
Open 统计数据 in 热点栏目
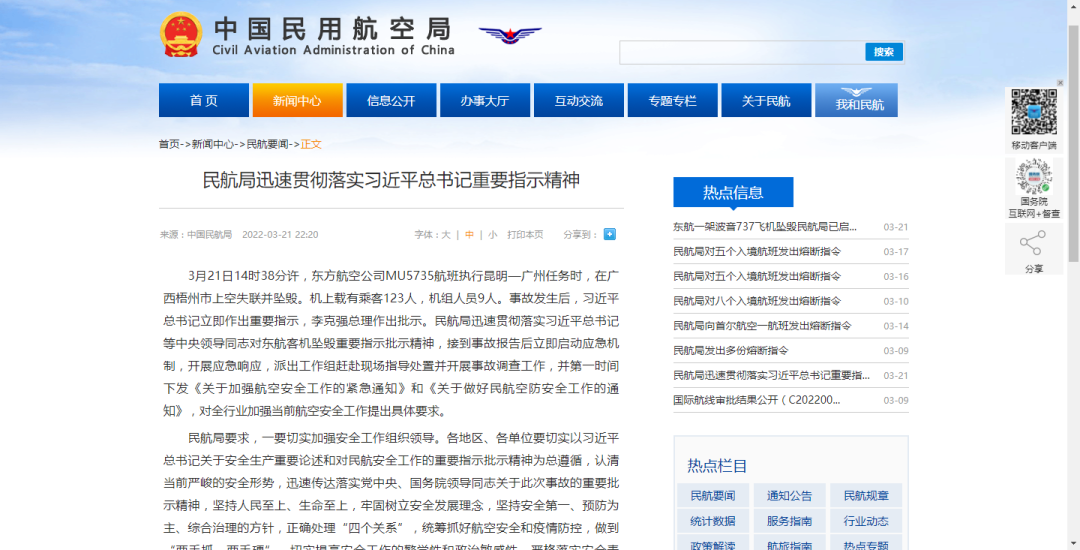(713, 520)
